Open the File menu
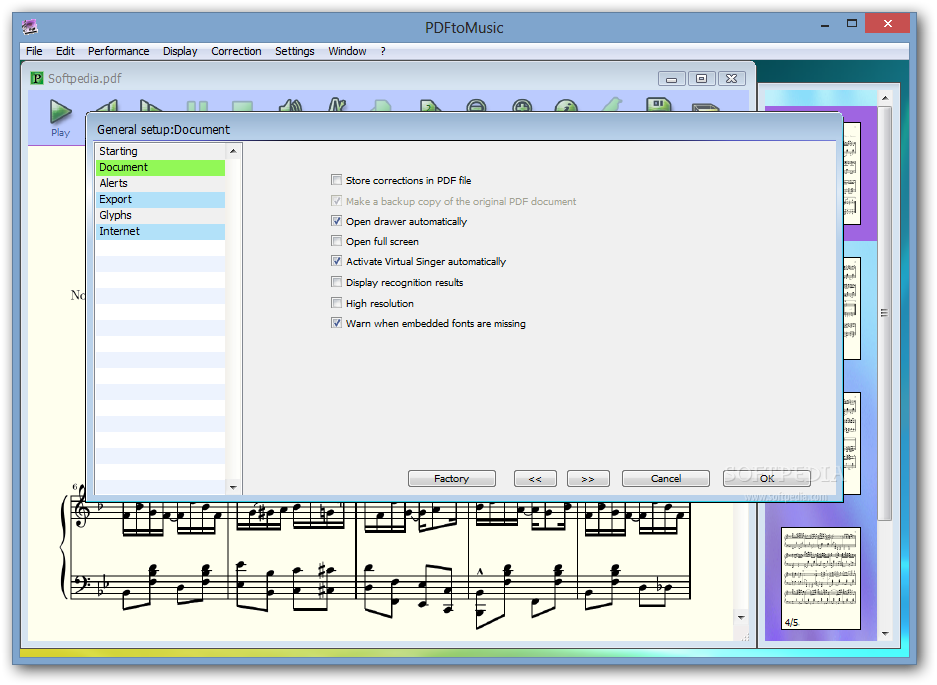 point(34,51)
